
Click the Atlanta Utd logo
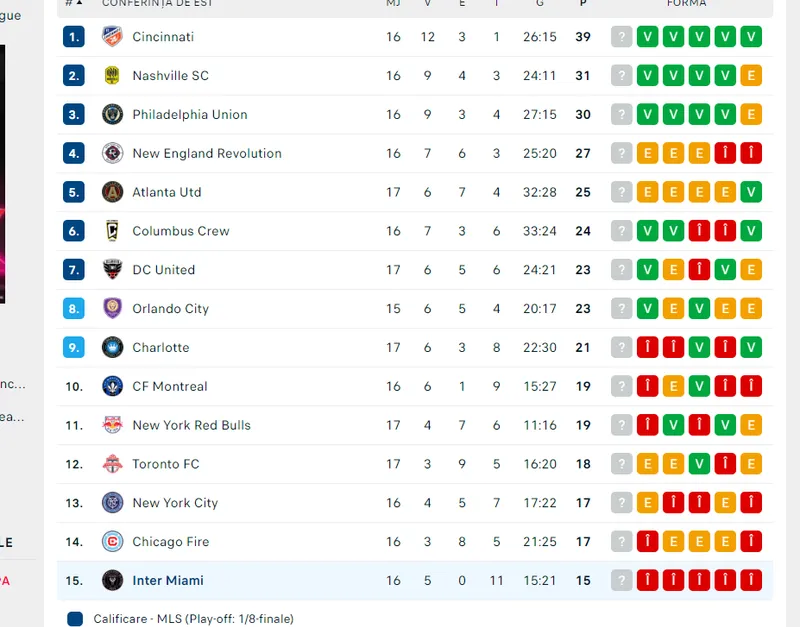(x=112, y=192)
